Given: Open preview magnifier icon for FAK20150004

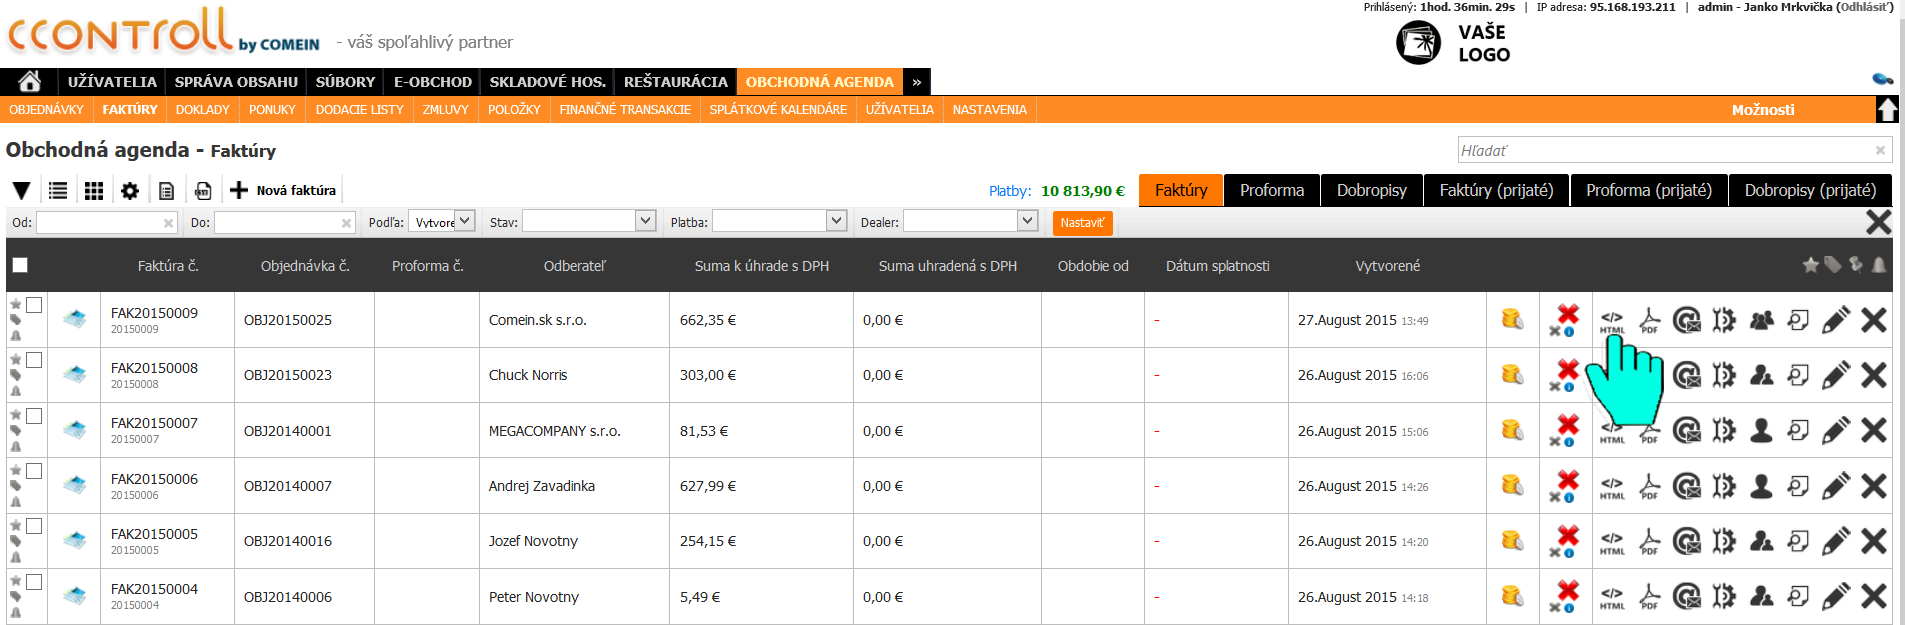Looking at the screenshot, I should point(1798,597).
